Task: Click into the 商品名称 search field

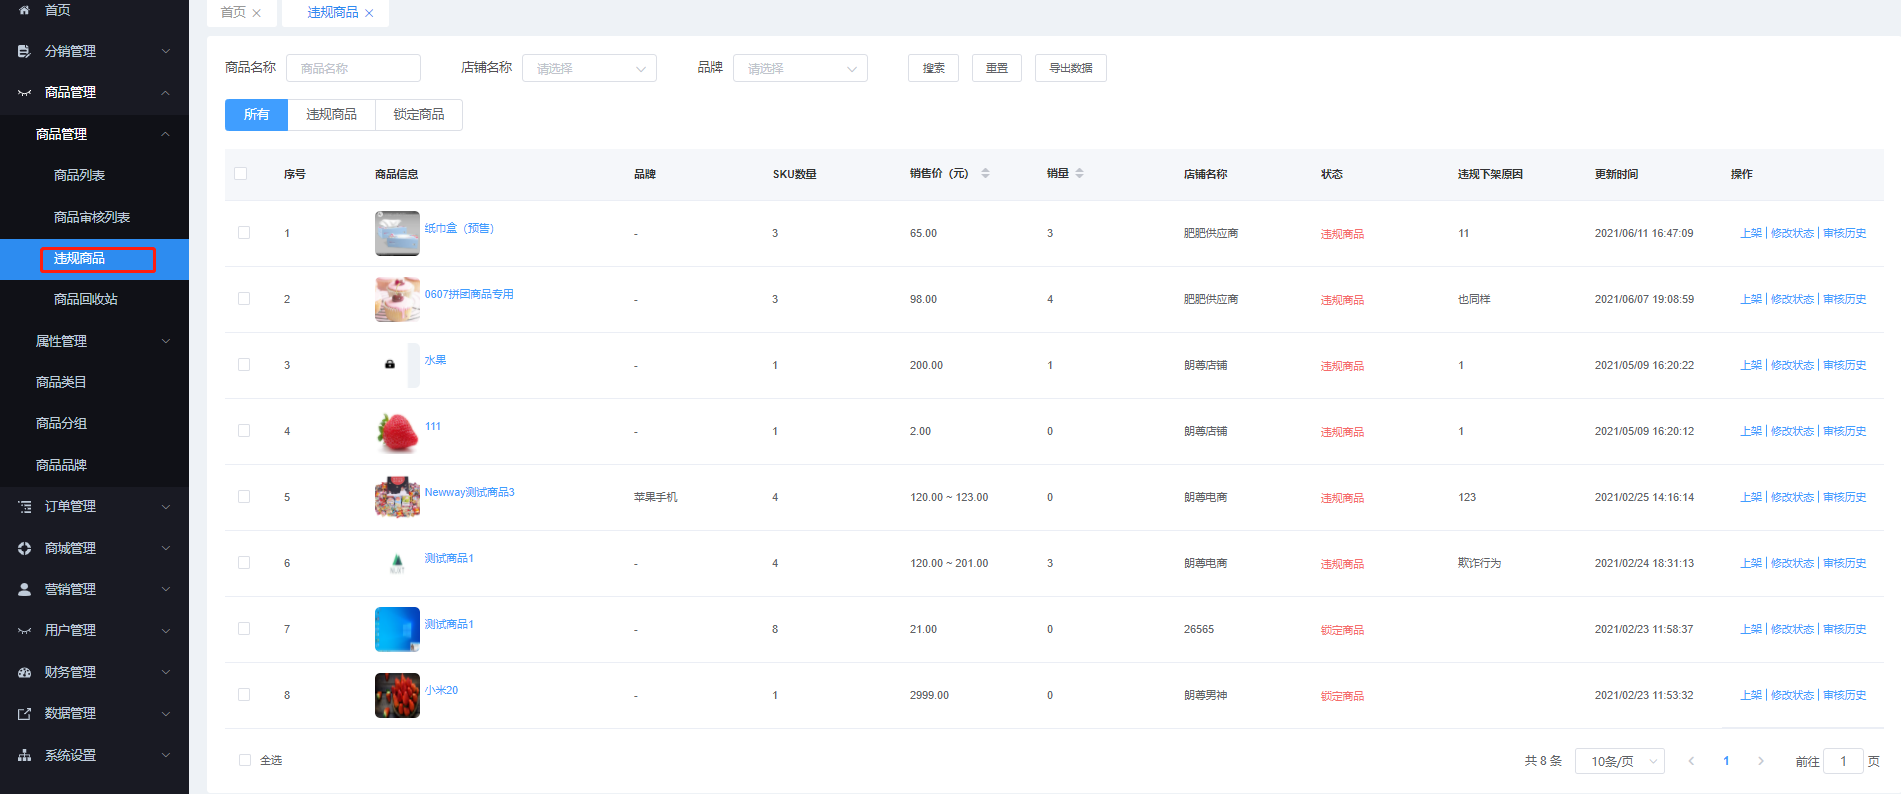Action: point(353,68)
